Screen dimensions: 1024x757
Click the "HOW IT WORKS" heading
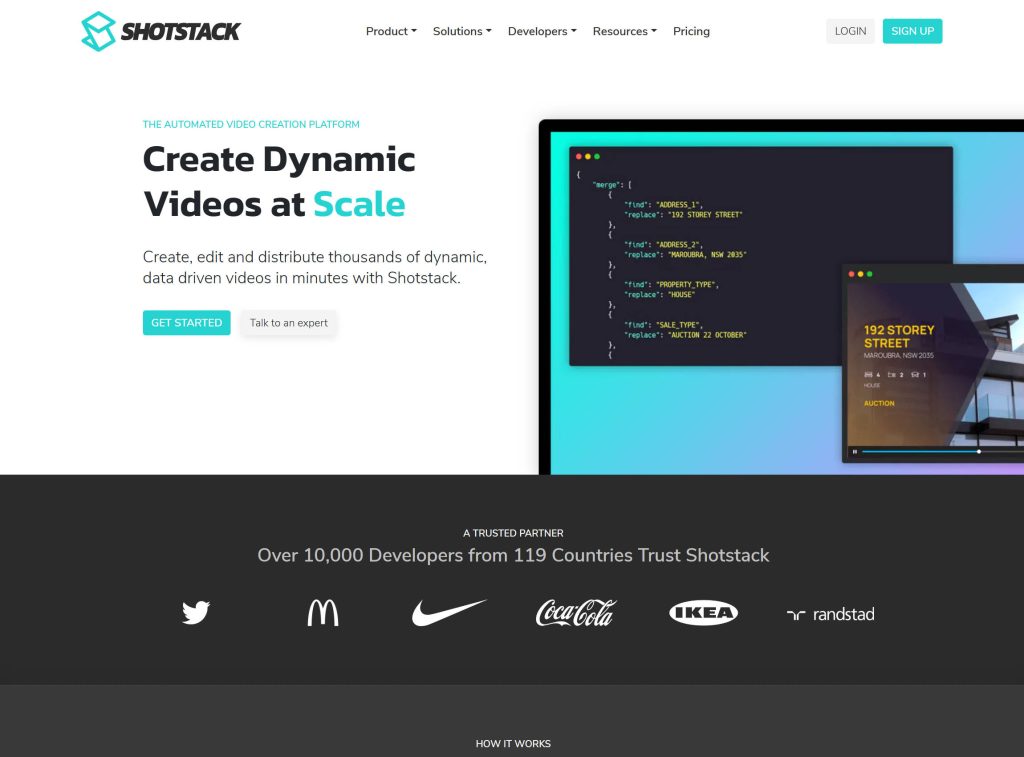click(x=513, y=743)
